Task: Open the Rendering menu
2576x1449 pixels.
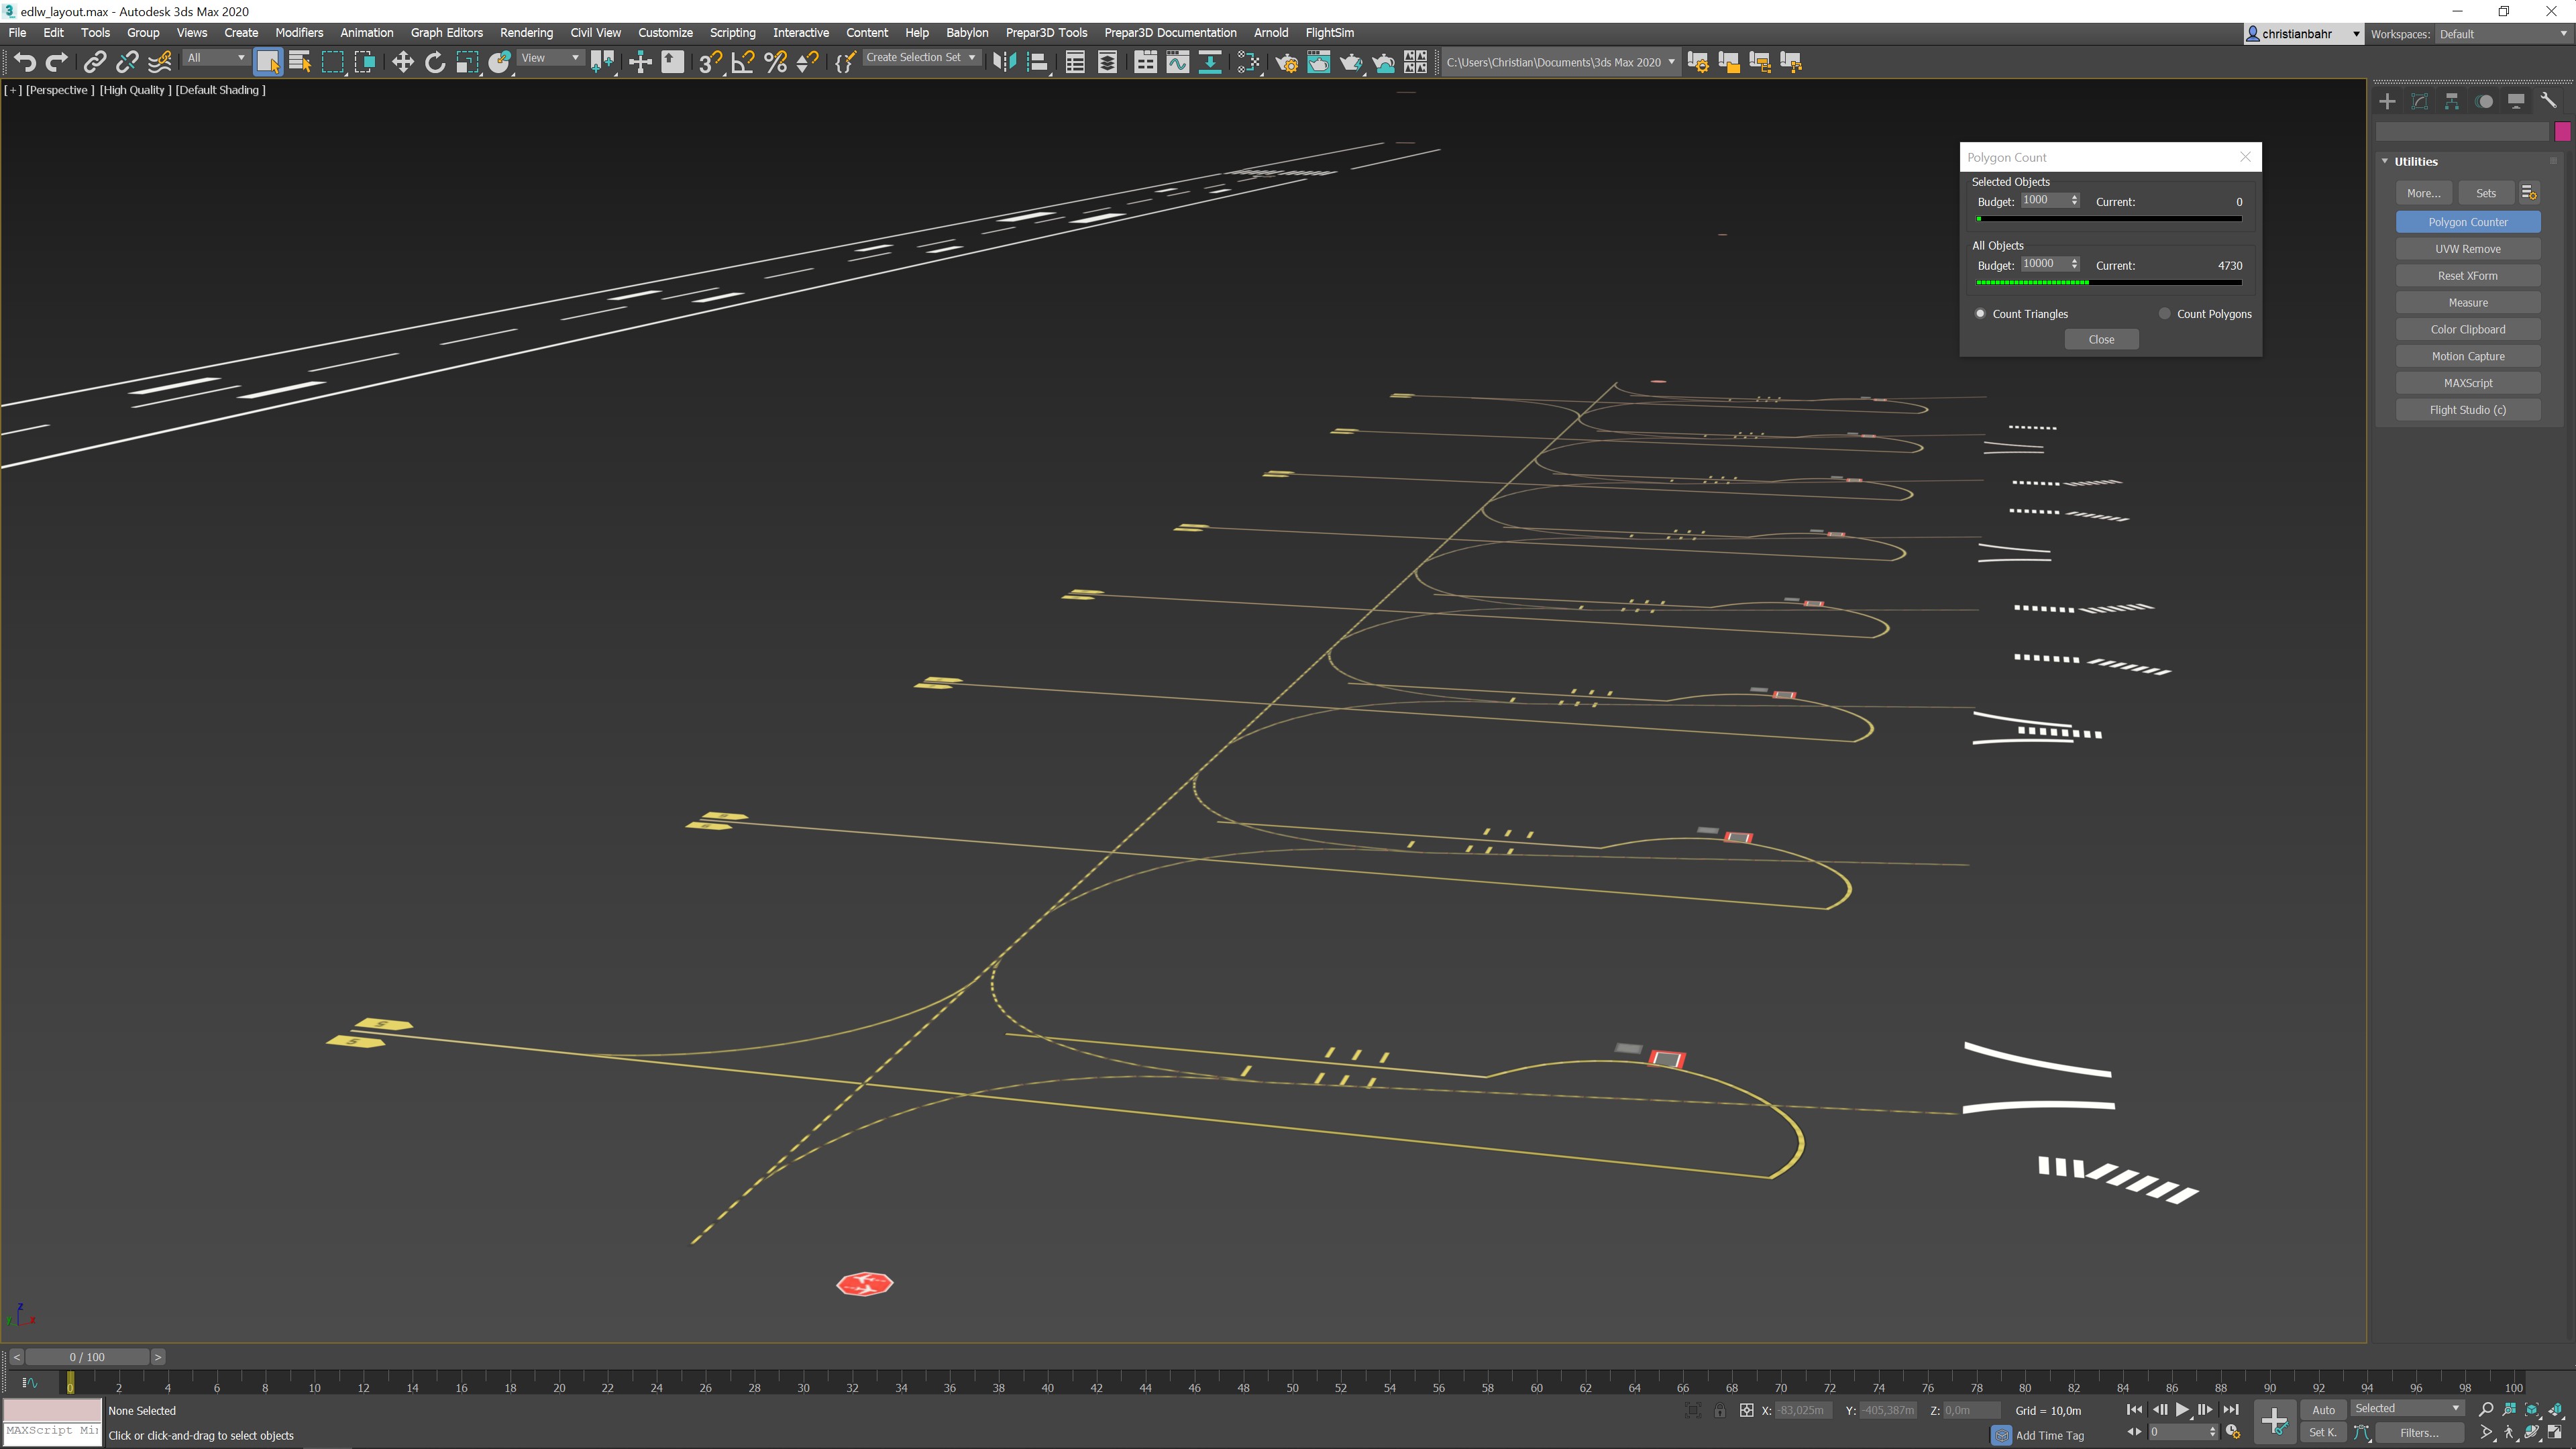Action: pyautogui.click(x=526, y=33)
